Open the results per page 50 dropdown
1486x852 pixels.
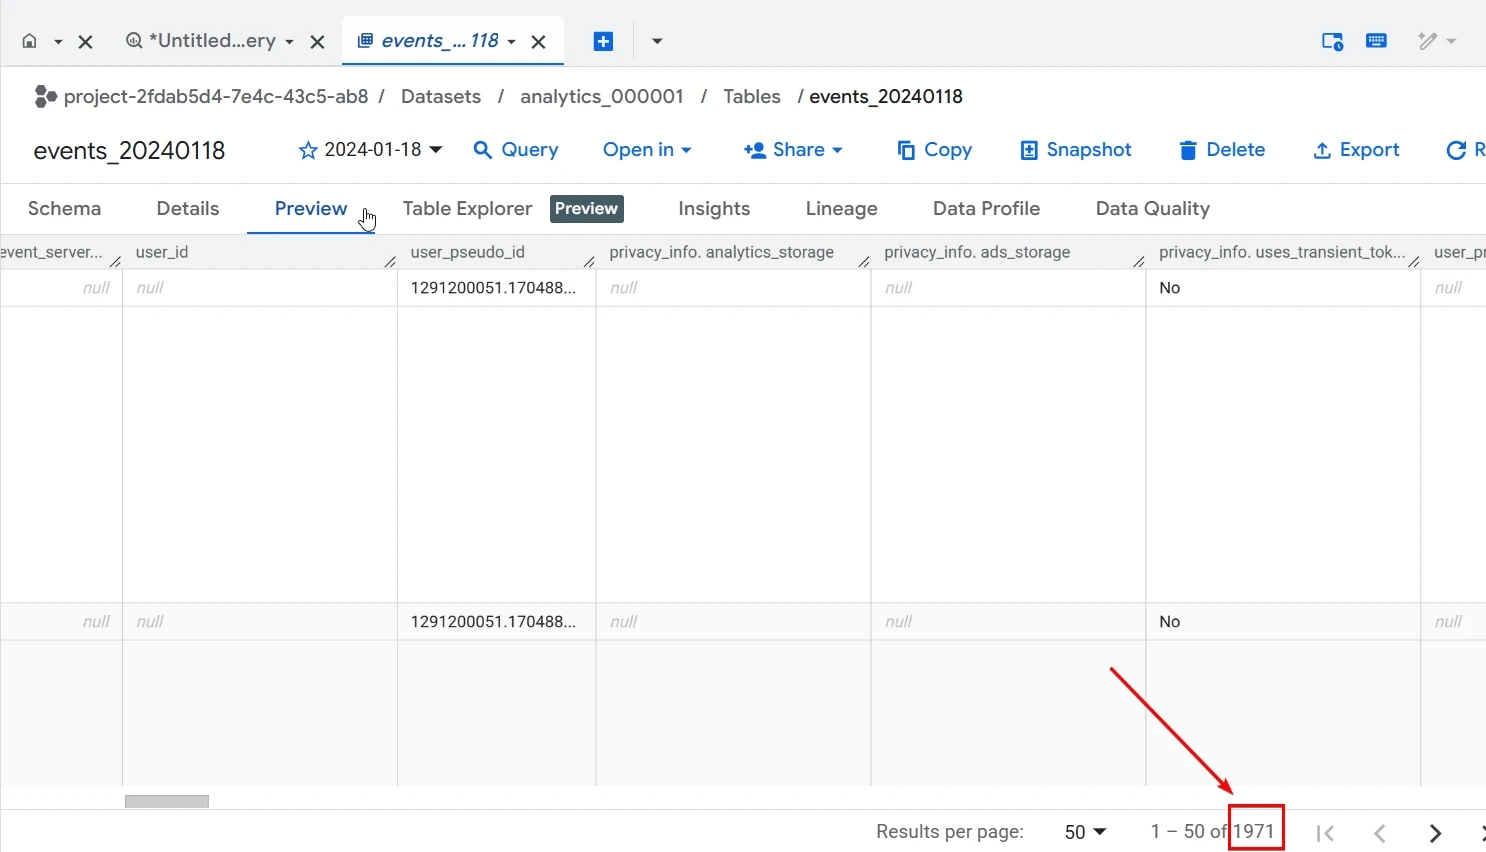click(1086, 832)
